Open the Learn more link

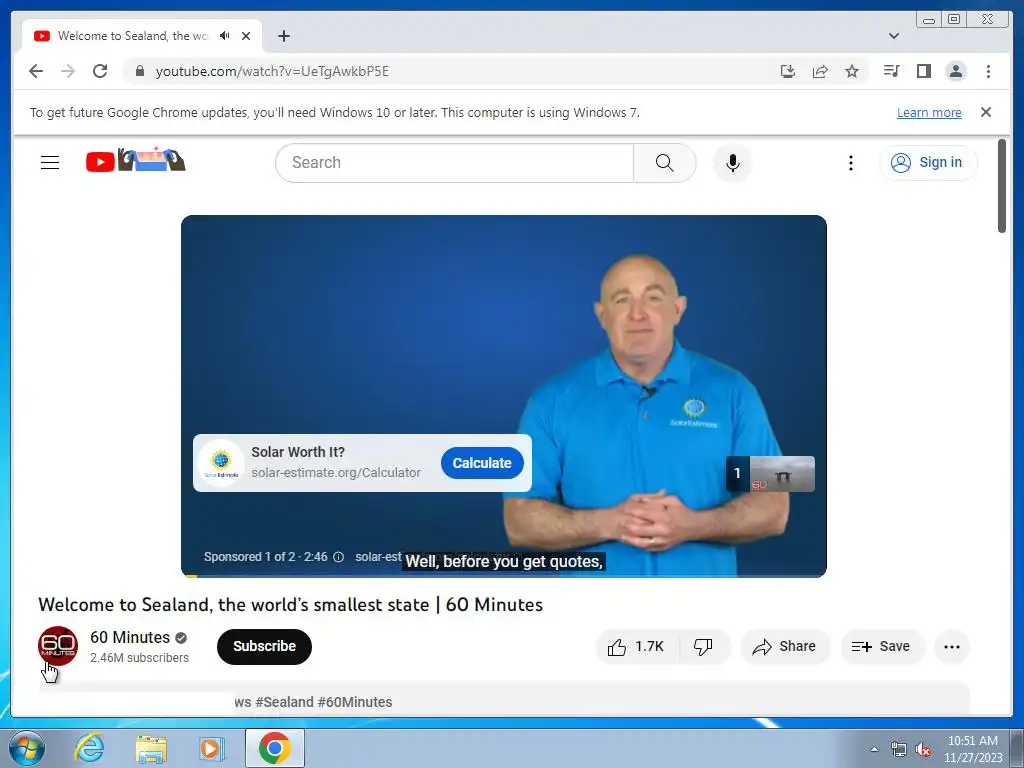(x=929, y=112)
